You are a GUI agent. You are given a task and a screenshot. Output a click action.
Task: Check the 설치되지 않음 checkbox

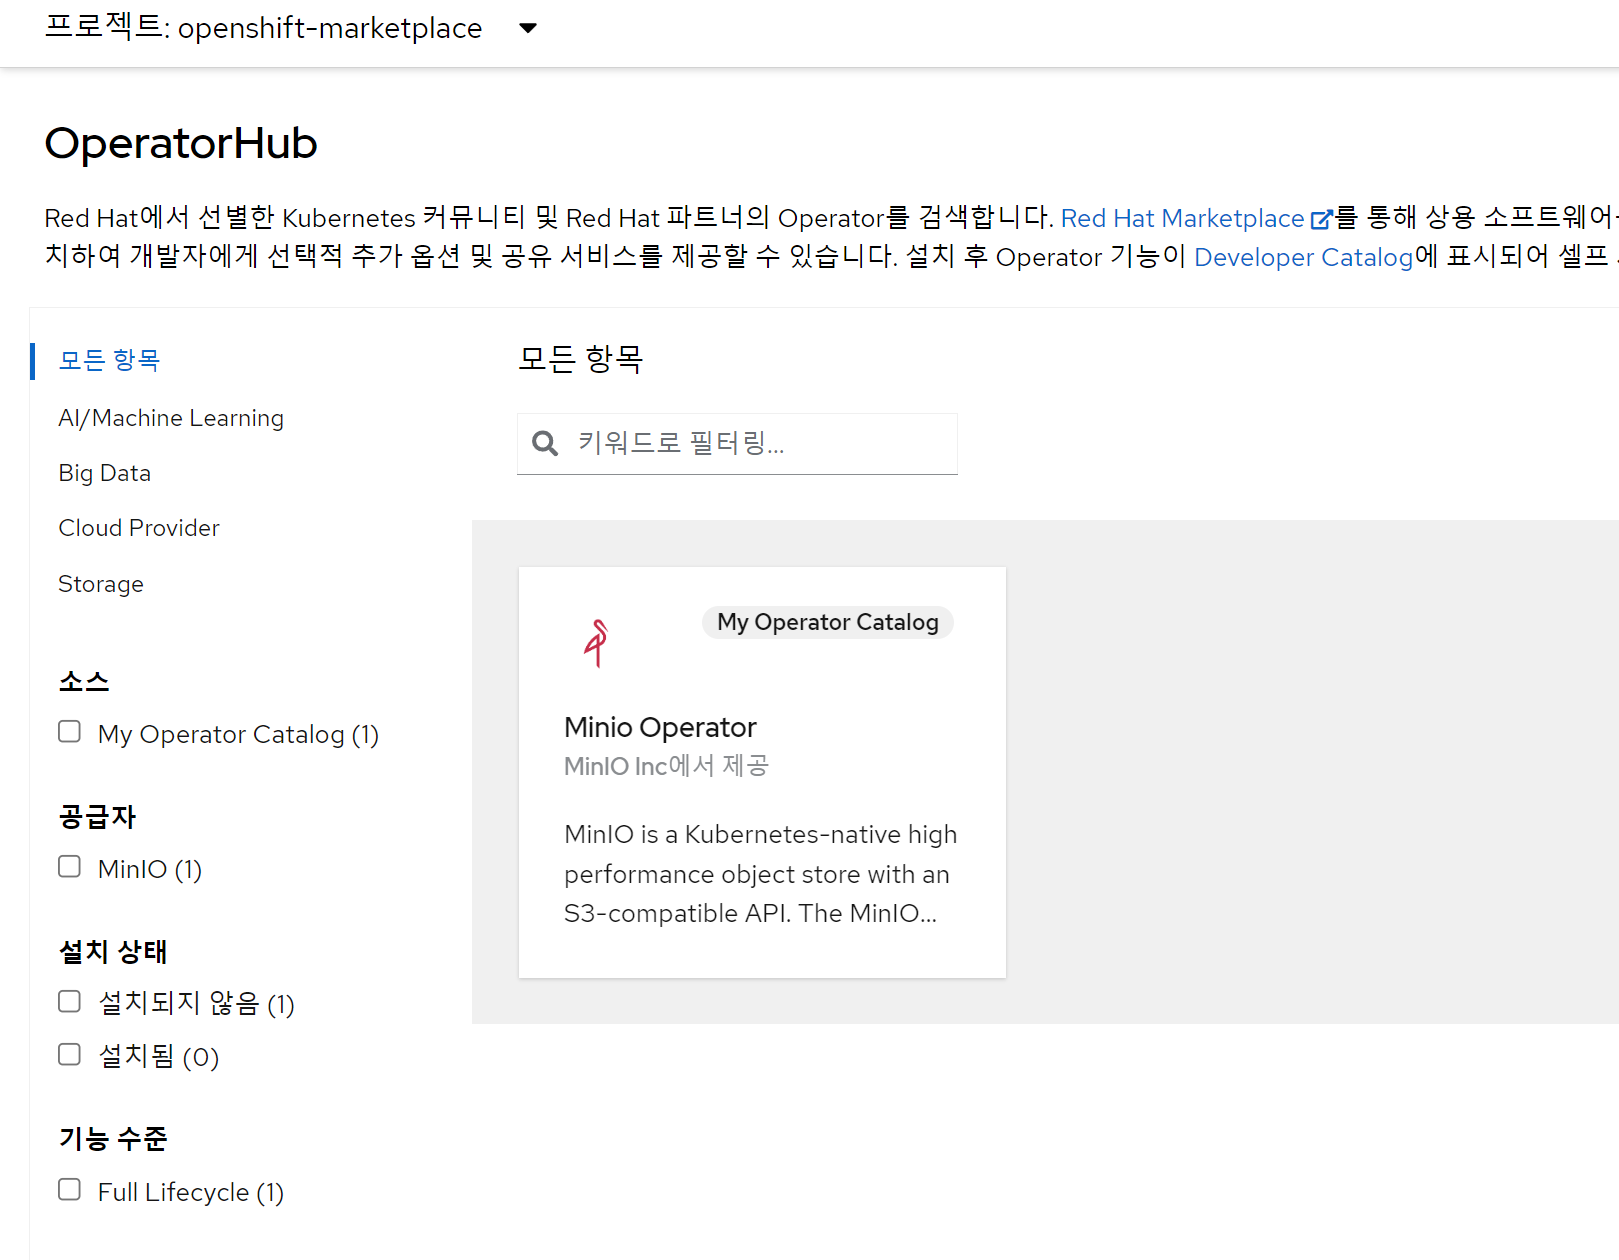click(69, 1002)
